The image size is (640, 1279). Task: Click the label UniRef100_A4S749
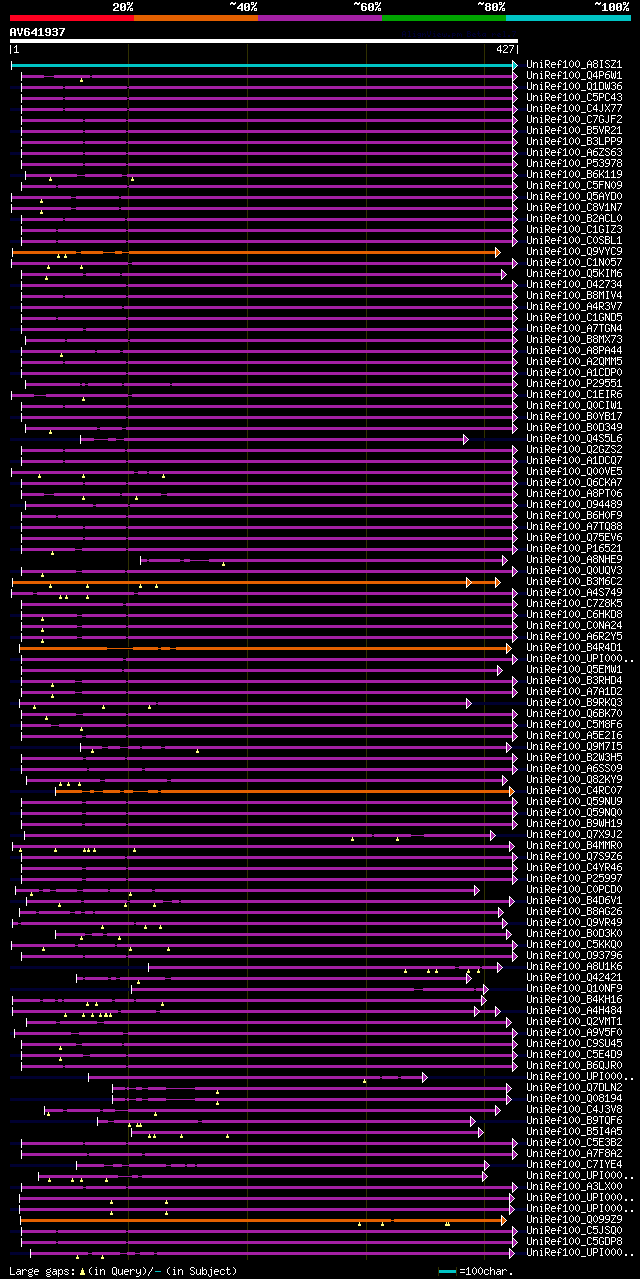click(x=574, y=593)
